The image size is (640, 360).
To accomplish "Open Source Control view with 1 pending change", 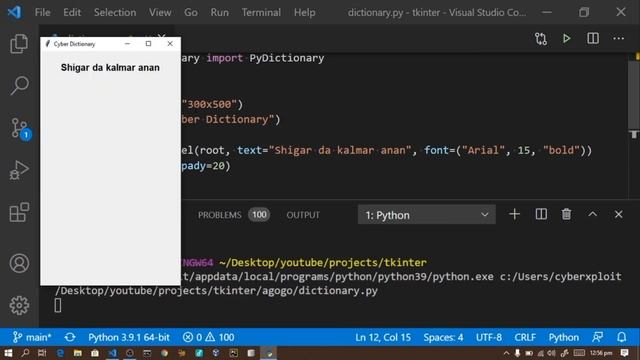I will 20,129.
